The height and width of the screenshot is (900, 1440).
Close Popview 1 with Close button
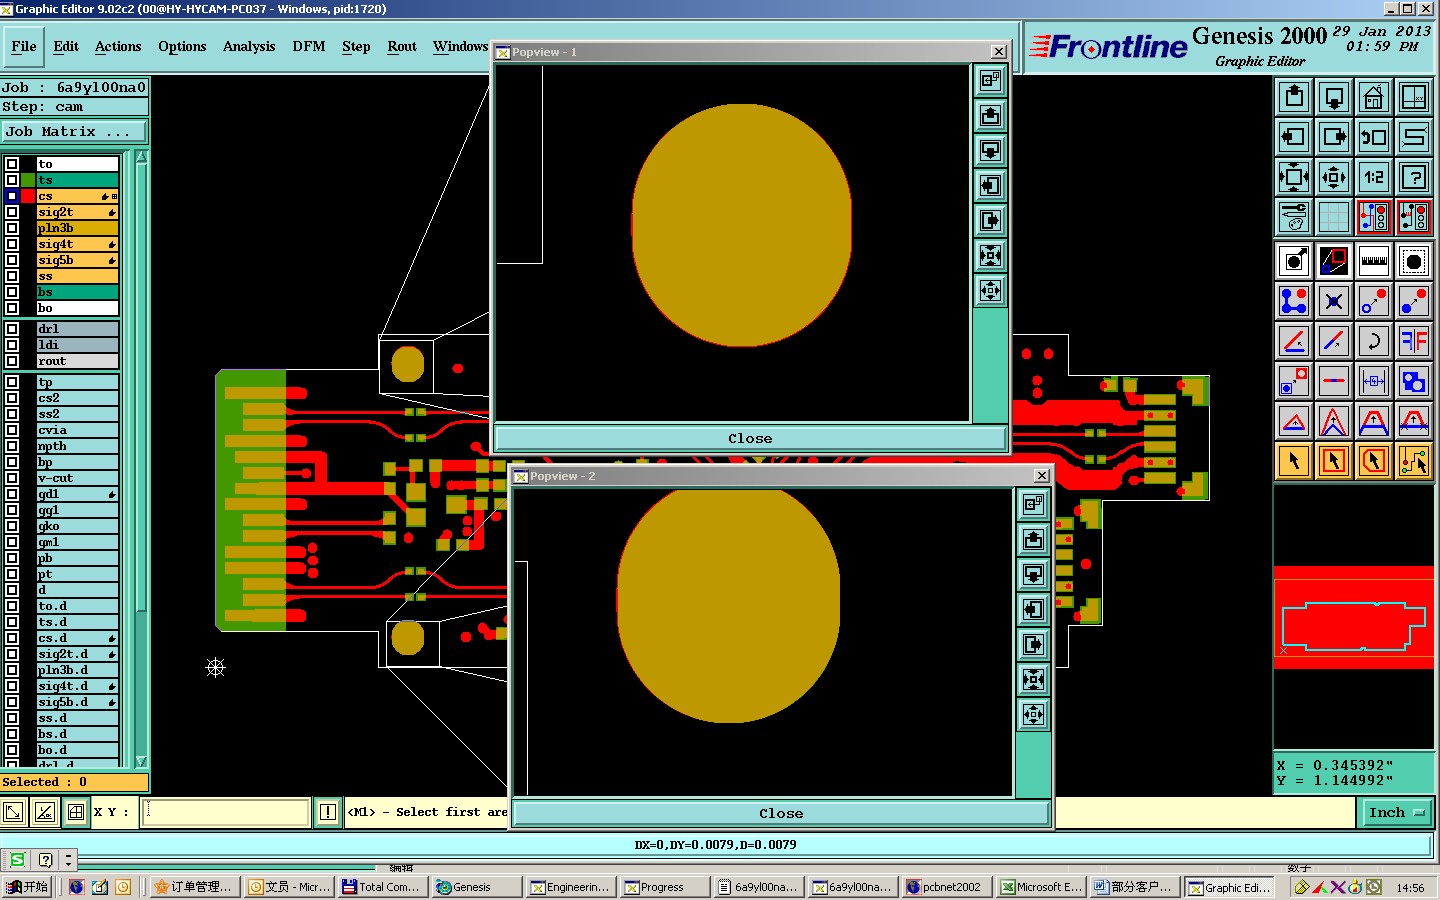[x=750, y=438]
